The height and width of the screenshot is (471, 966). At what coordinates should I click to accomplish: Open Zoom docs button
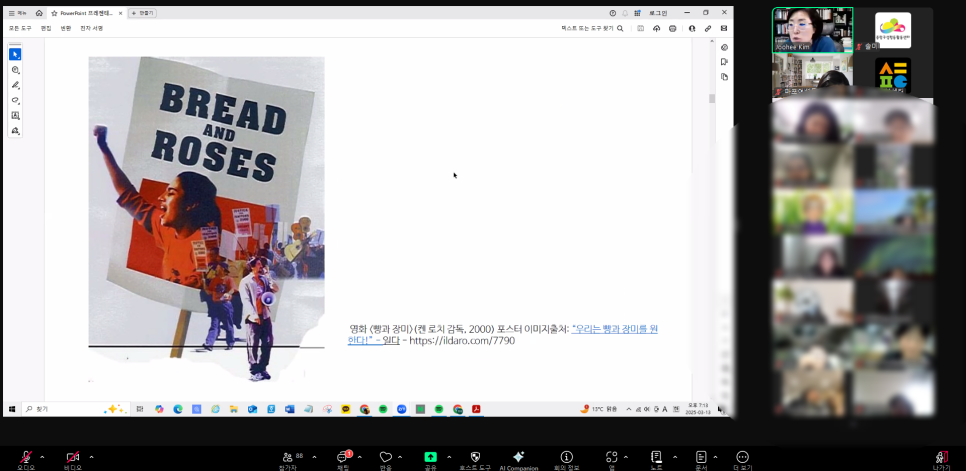point(701,460)
